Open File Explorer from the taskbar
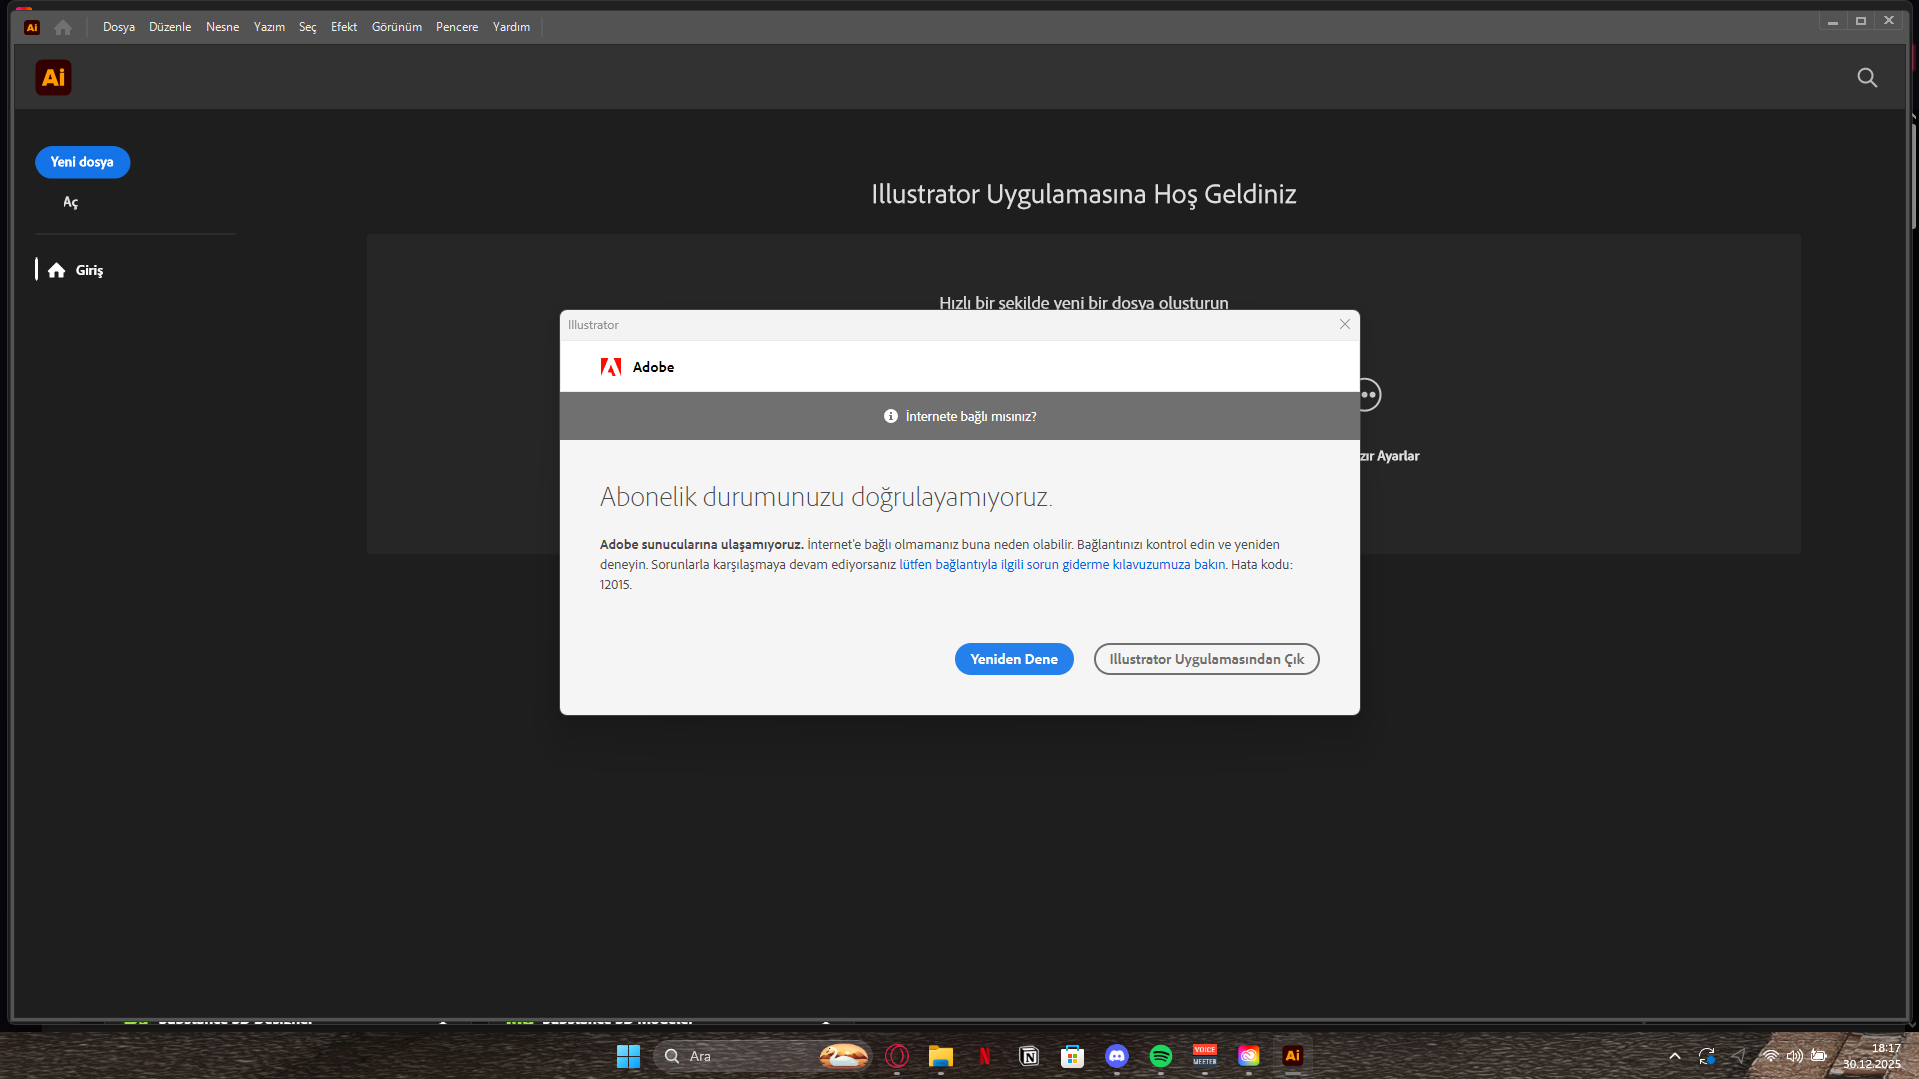Viewport: 1919px width, 1079px height. [x=941, y=1056]
